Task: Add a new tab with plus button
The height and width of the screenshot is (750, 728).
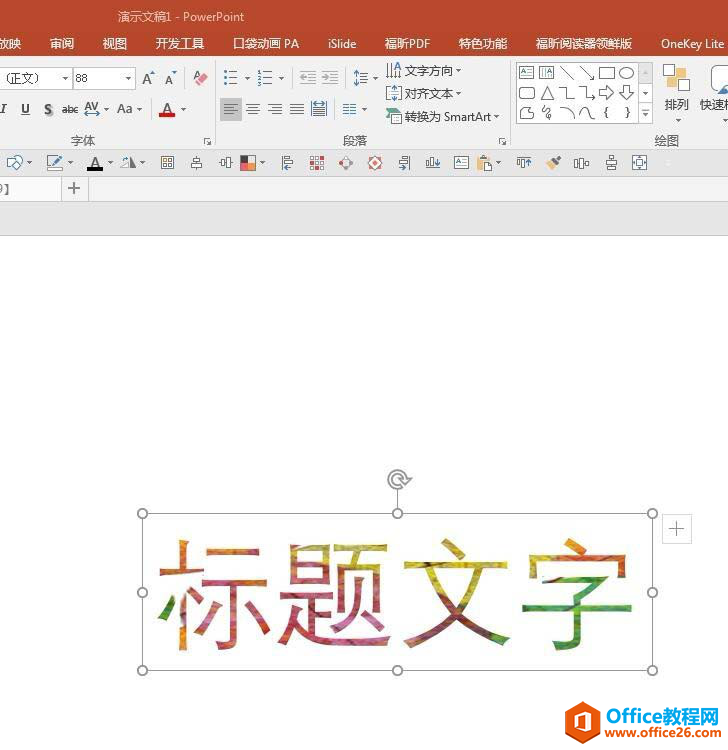Action: pyautogui.click(x=74, y=188)
